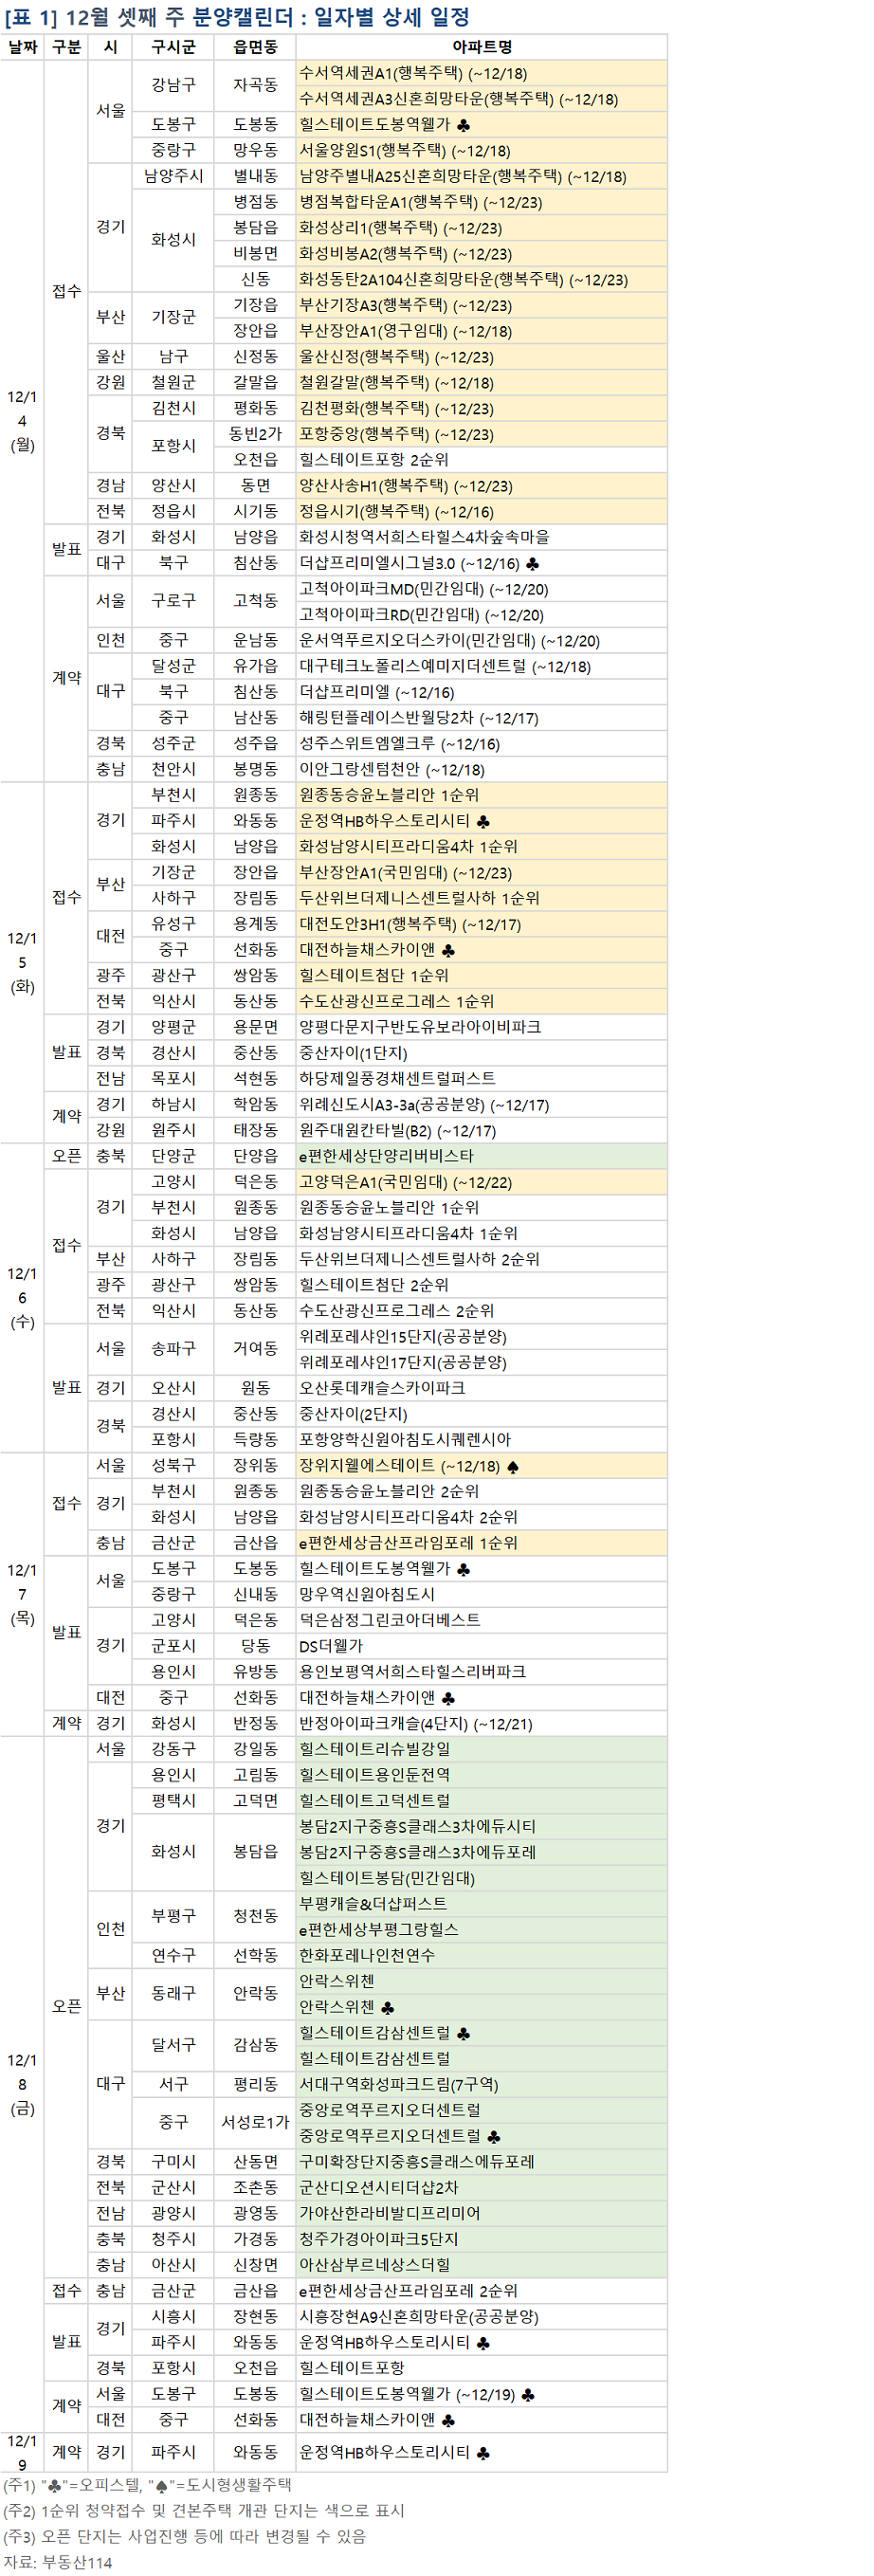The height and width of the screenshot is (2576, 874).
Task: Click the club symbol in footnote 주1
Action: 55,2485
